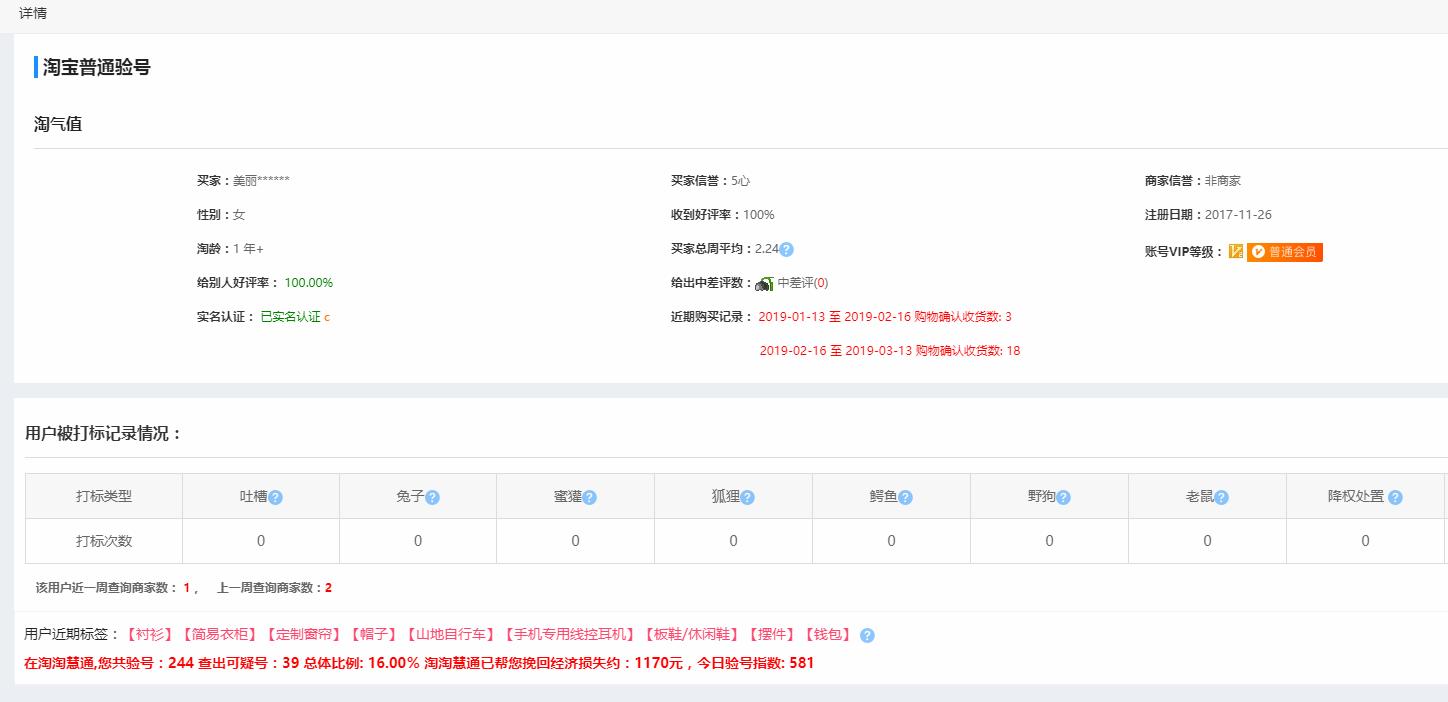Click help icon beside 蜜獾 column header

pyautogui.click(x=590, y=497)
